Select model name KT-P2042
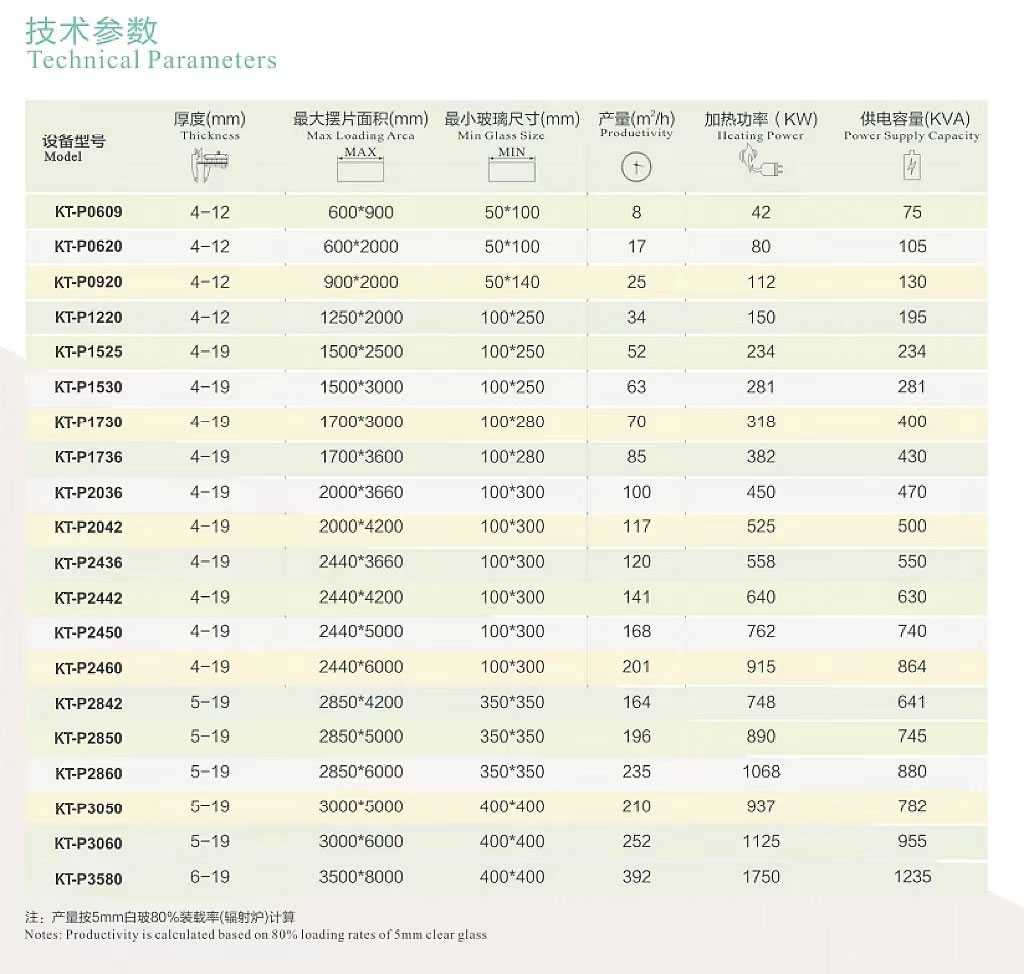The image size is (1024, 974). [x=89, y=527]
